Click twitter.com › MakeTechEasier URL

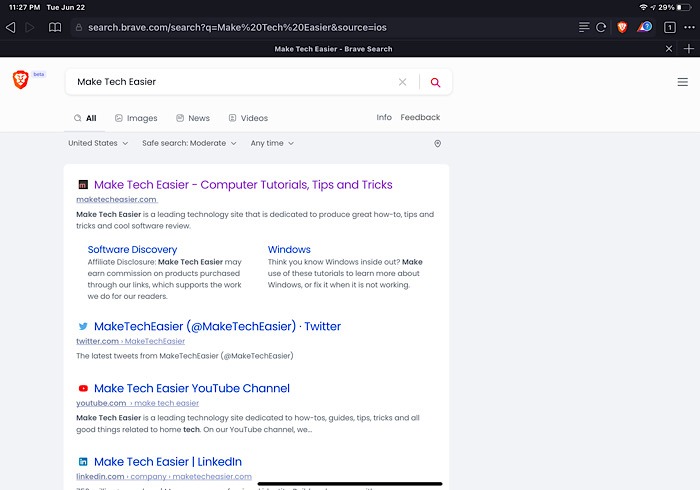click(130, 341)
